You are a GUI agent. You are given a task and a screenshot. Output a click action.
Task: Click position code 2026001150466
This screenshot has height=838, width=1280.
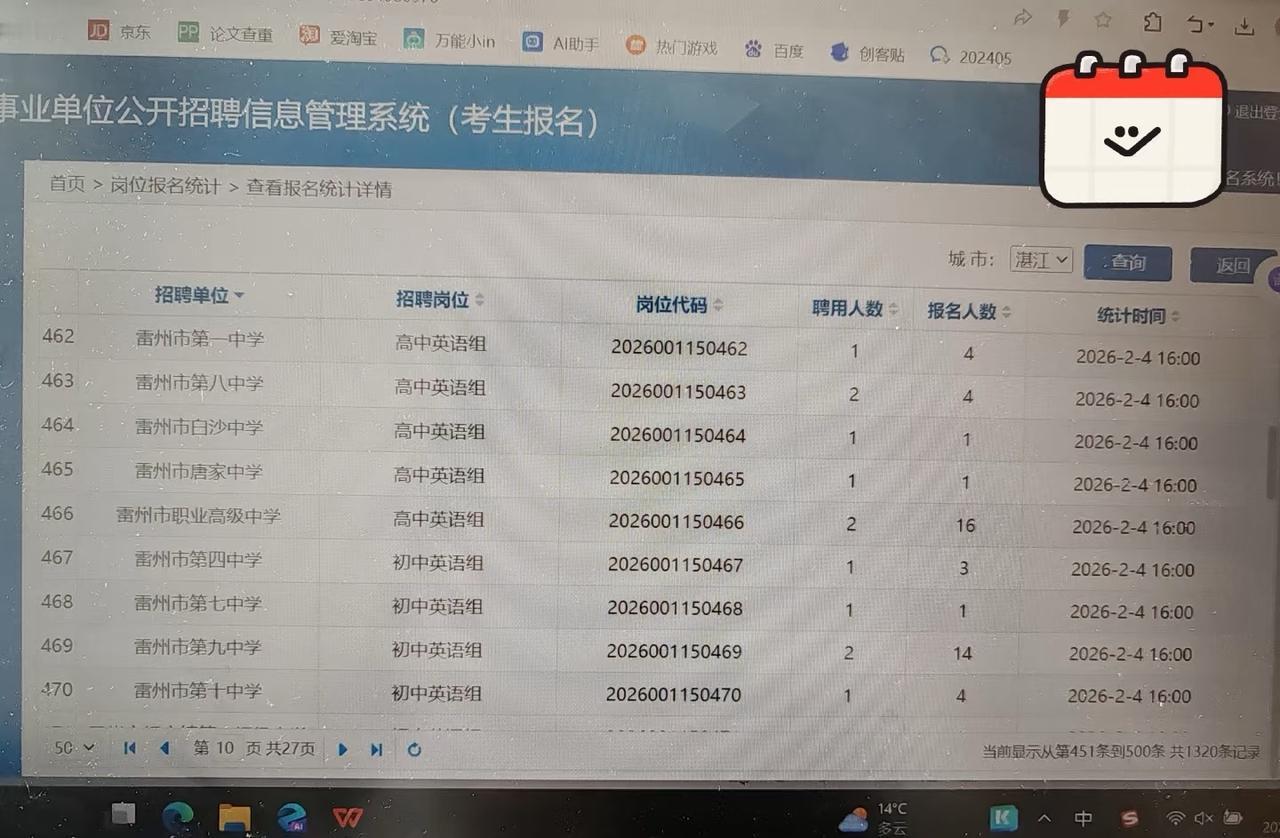(x=676, y=522)
